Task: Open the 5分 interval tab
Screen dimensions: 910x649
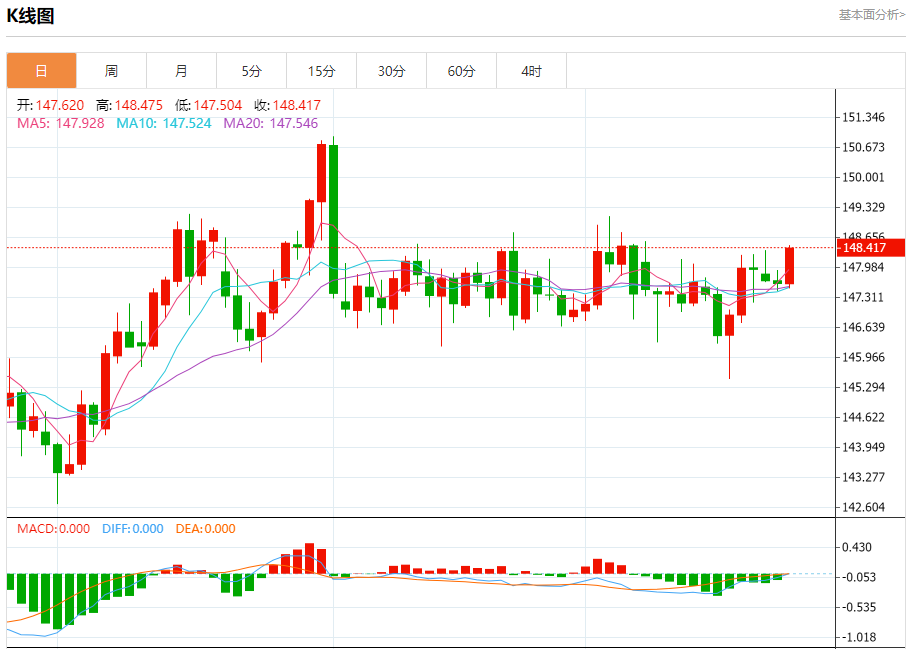Action: (251, 71)
